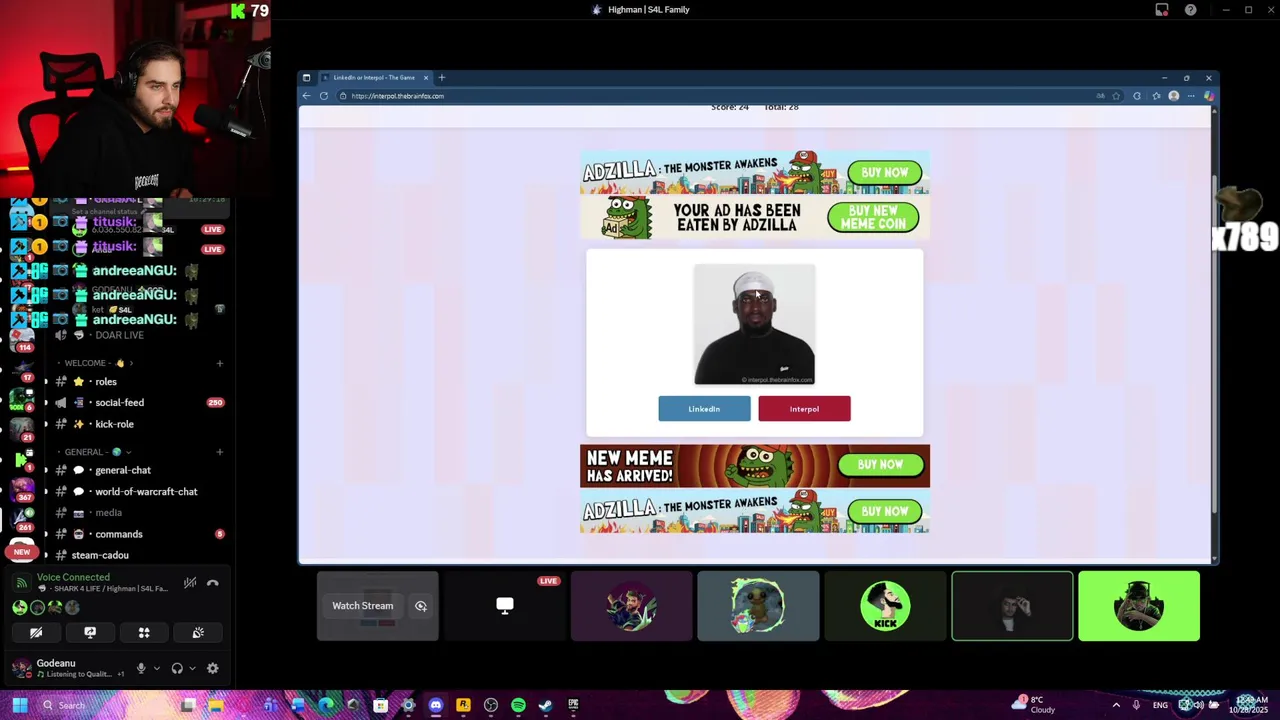Select the LIVE screen share tile
1280x720 pixels.
(x=504, y=606)
